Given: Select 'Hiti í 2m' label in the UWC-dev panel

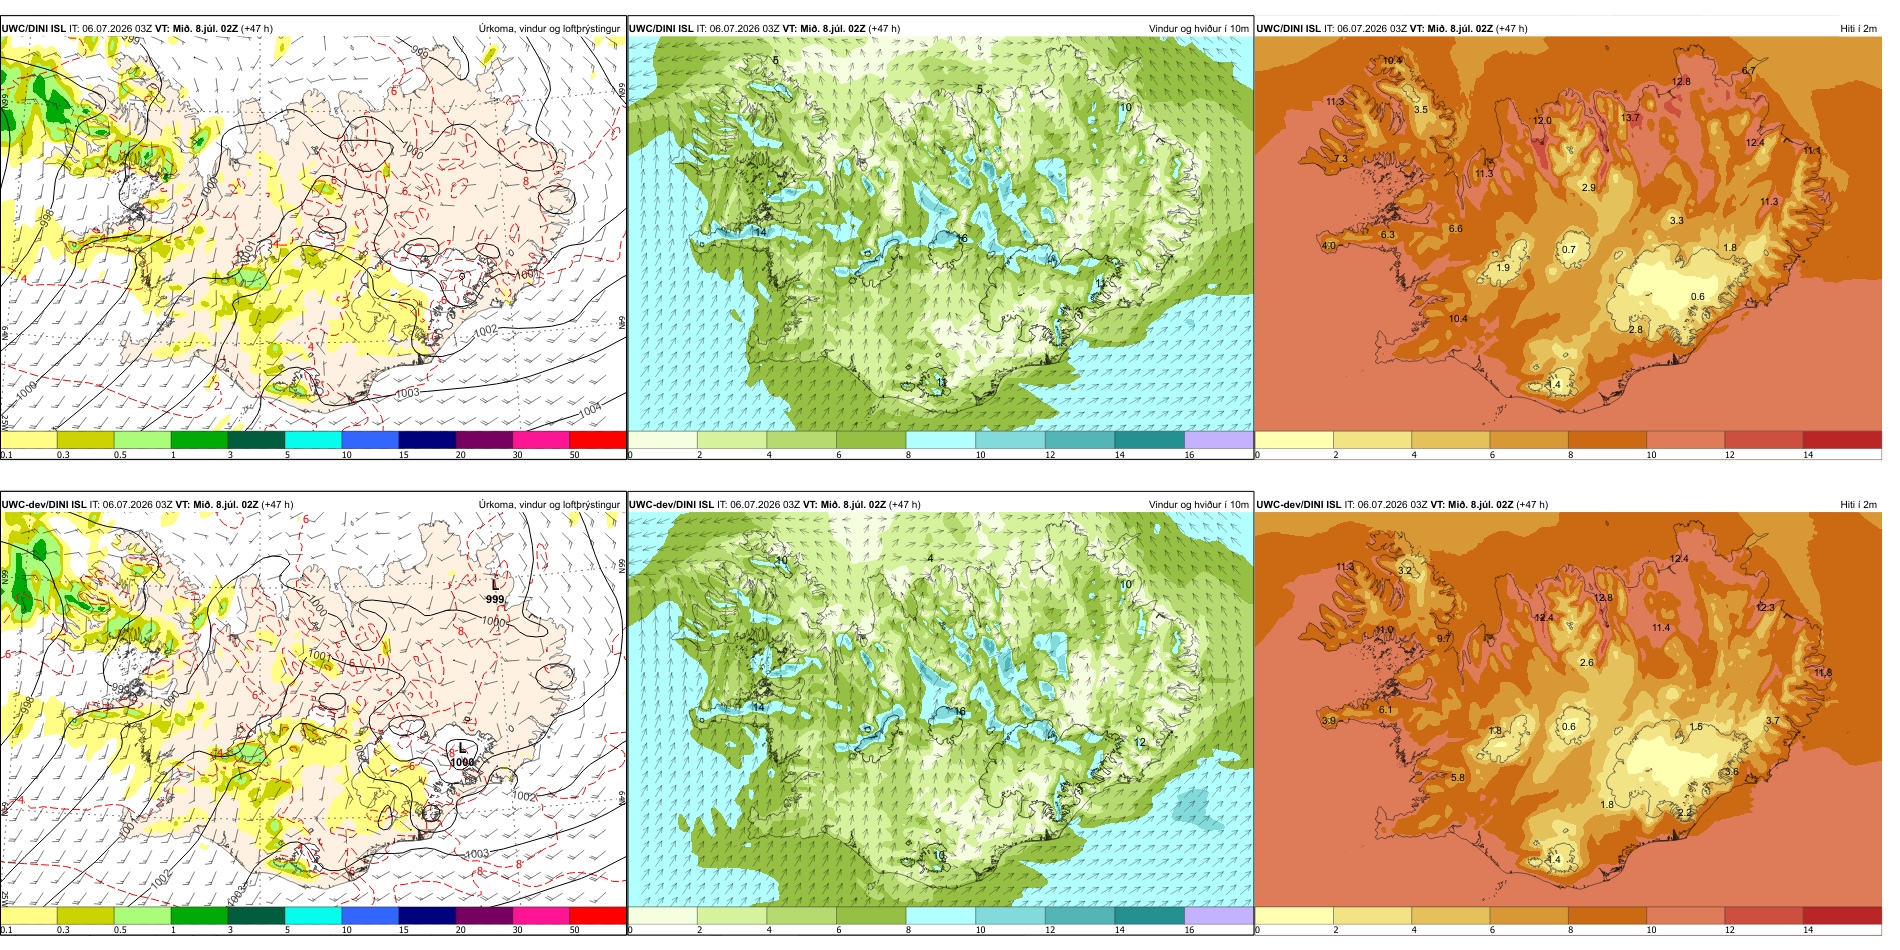Looking at the screenshot, I should point(1858,505).
